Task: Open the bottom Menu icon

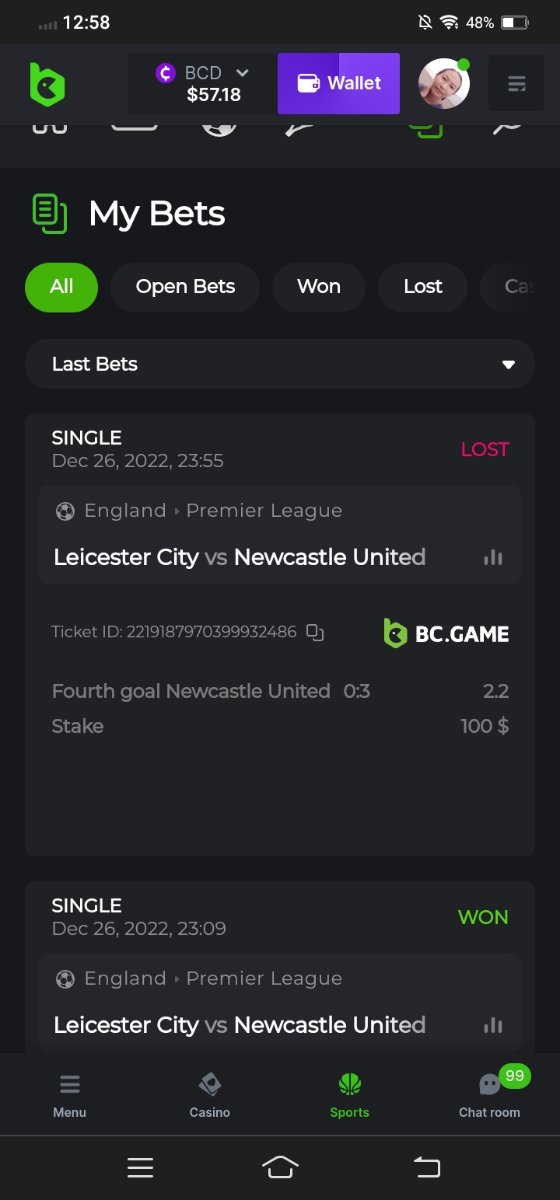Action: [x=70, y=1095]
